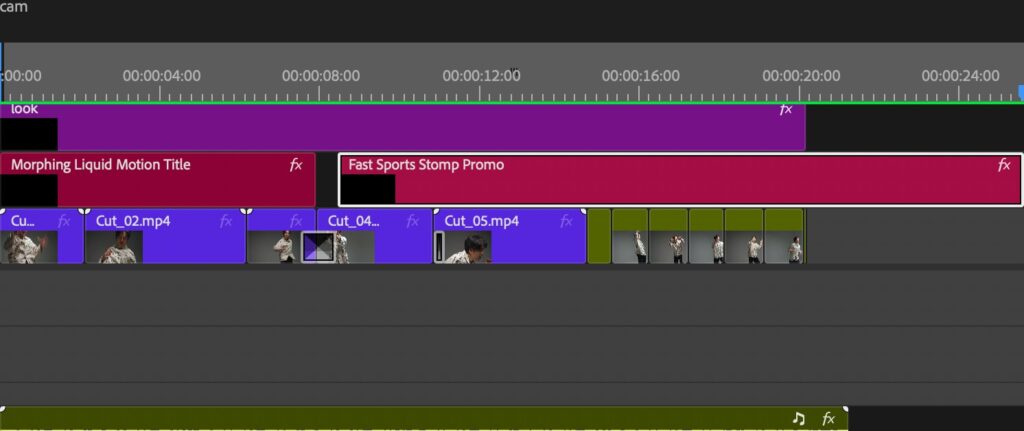Click fx badge on Morphing Liquid Motion Title

click(x=296, y=165)
